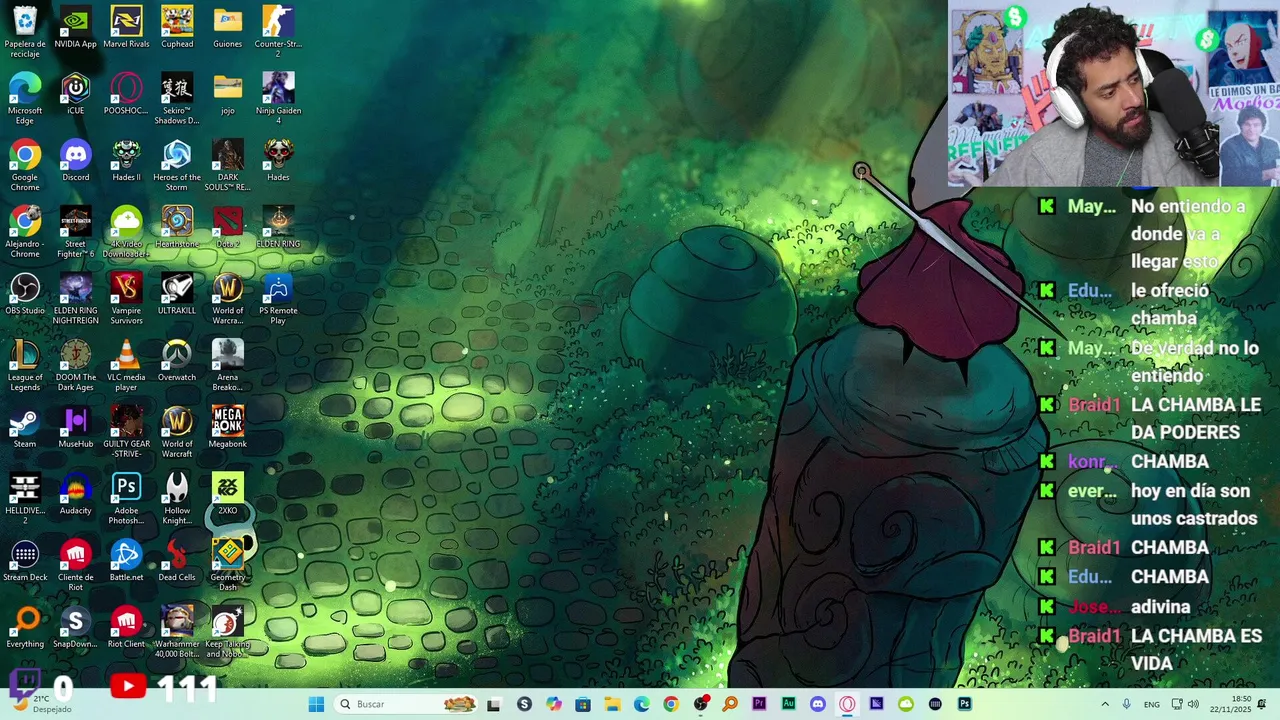
Task: Open the Sekiro Shadows Die shortcut
Action: tap(177, 99)
